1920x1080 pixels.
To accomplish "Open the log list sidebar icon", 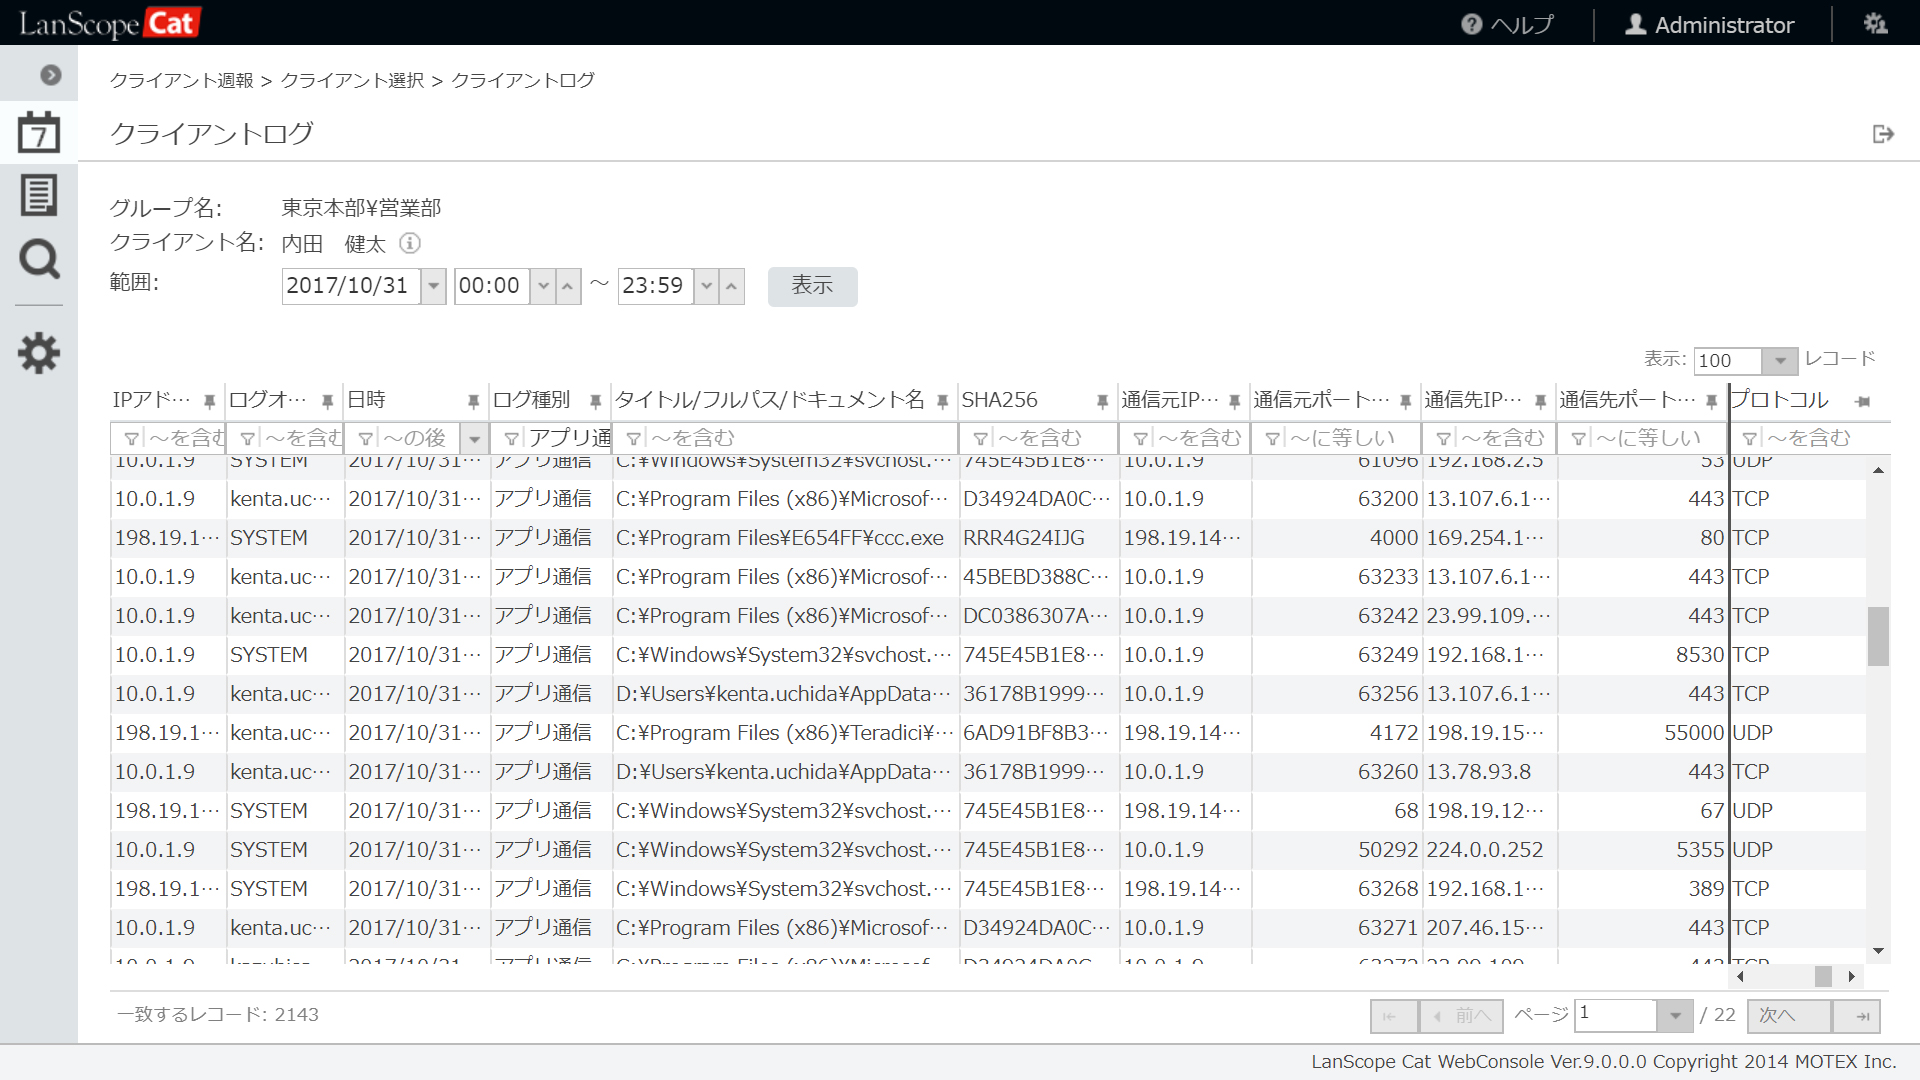I will (39, 195).
